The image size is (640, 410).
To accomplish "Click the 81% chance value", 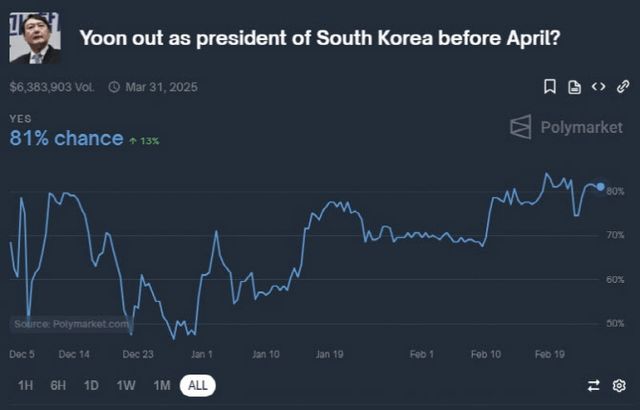I will click(66, 138).
